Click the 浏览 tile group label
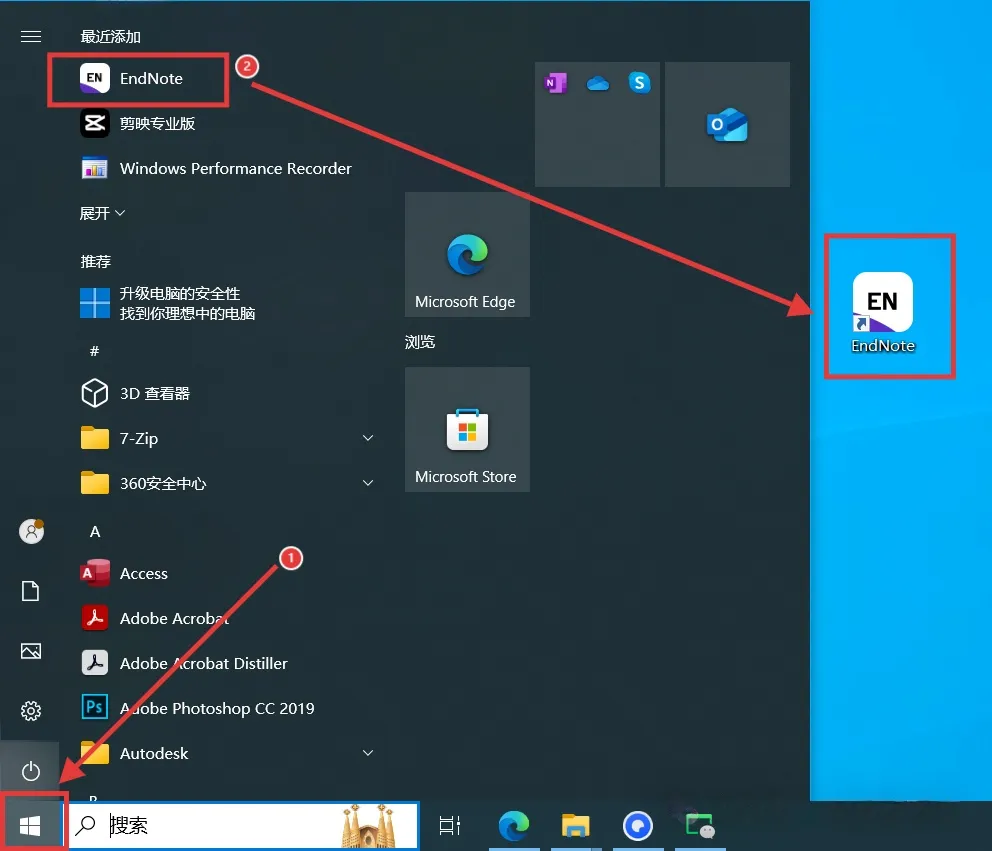 (420, 342)
